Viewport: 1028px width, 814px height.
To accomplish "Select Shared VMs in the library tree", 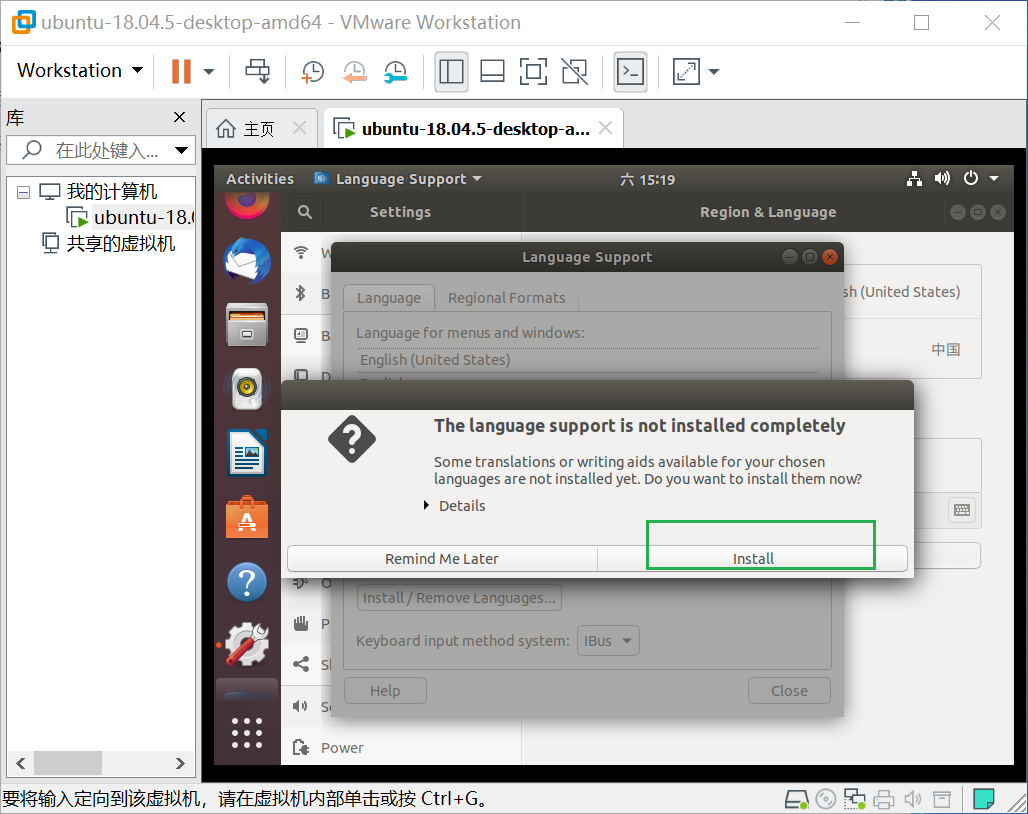I will click(x=109, y=243).
